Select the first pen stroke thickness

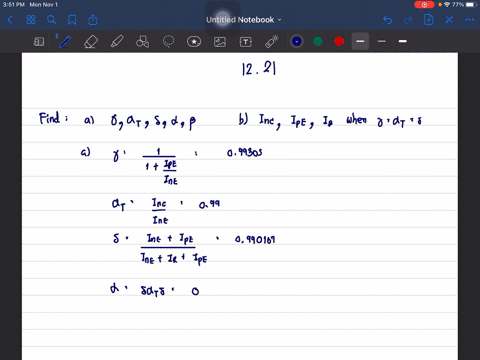(360, 41)
